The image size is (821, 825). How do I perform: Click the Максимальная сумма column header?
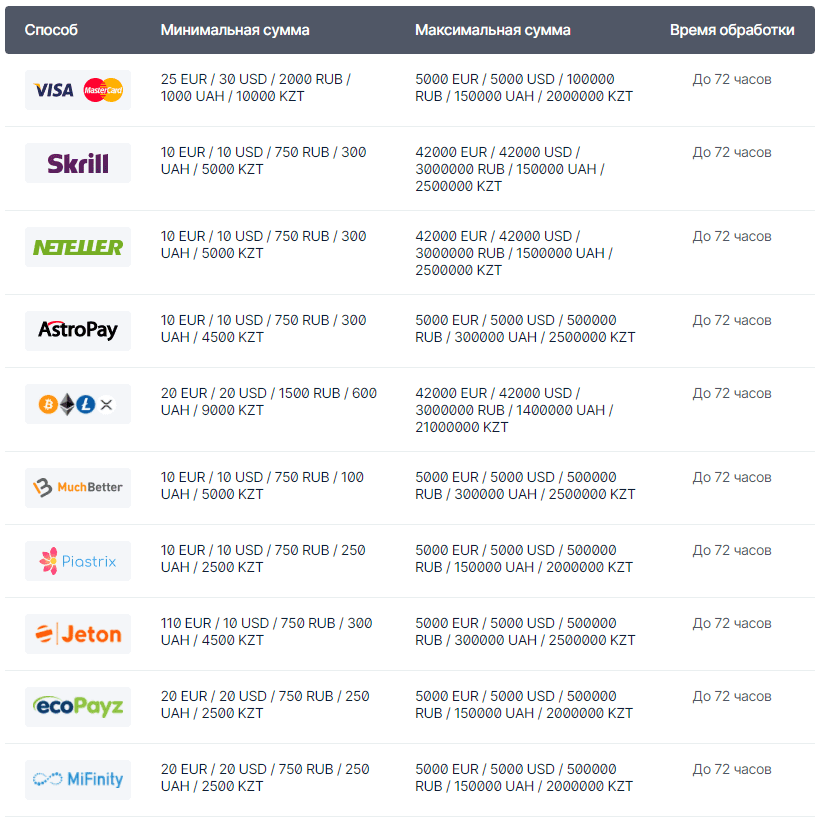coord(493,30)
